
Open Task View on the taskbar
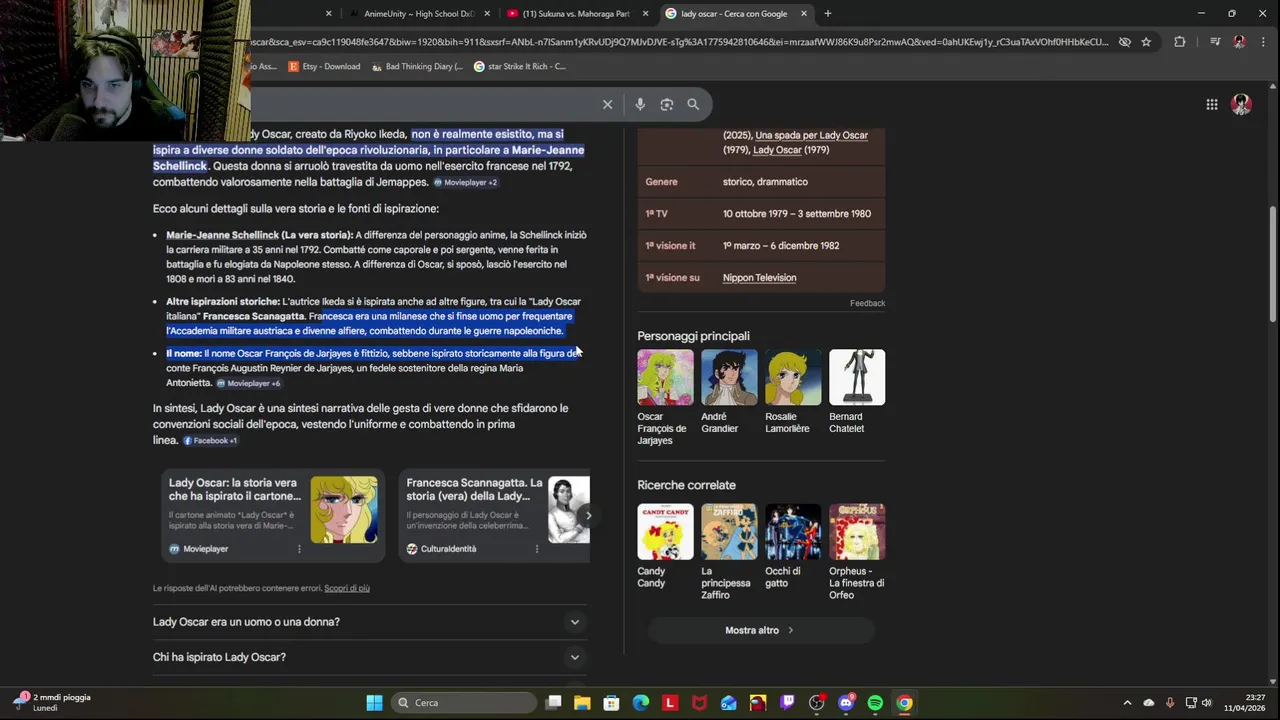pyautogui.click(x=554, y=703)
